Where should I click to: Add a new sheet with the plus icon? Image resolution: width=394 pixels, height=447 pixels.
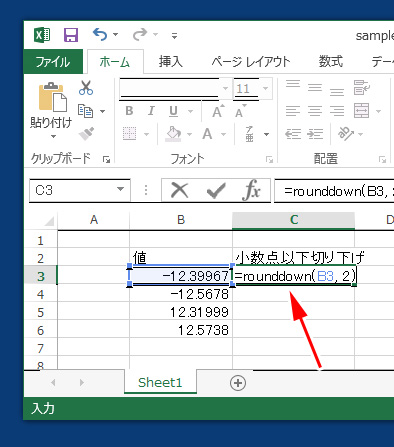pyautogui.click(x=238, y=383)
